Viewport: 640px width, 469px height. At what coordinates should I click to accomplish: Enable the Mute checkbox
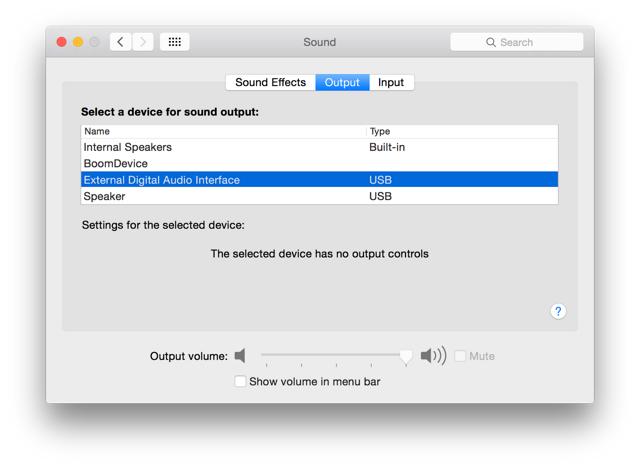pos(460,356)
